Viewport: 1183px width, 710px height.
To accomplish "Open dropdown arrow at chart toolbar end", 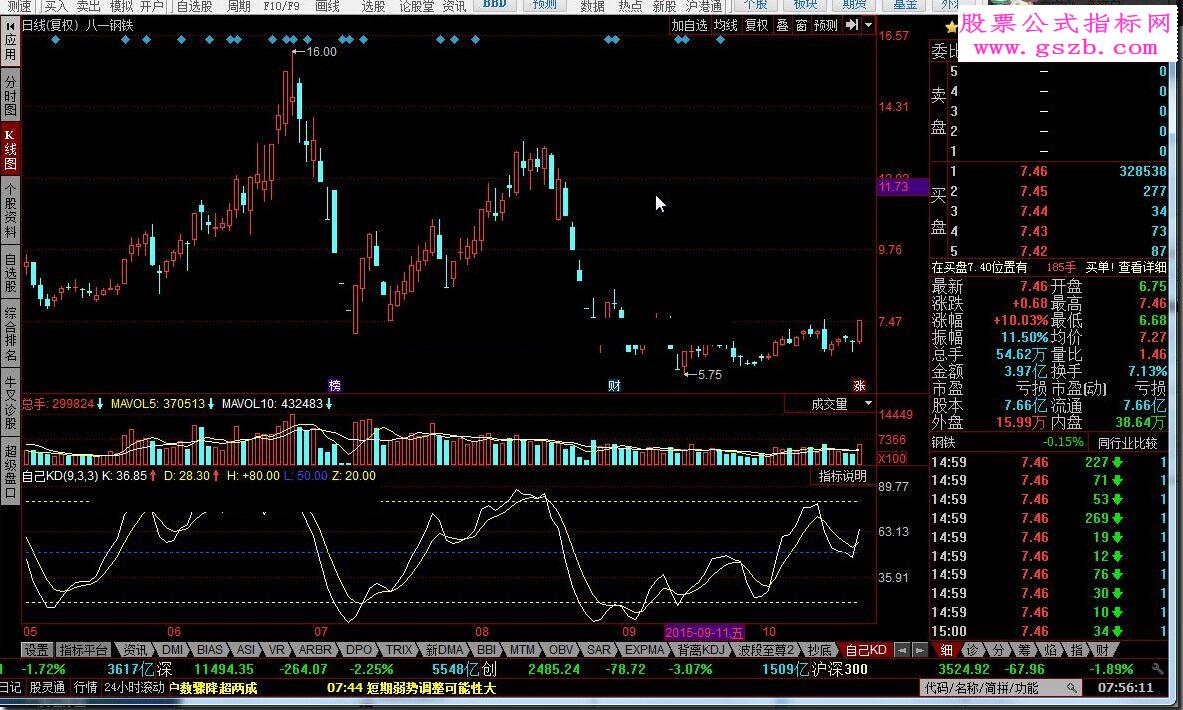I will pyautogui.click(x=868, y=25).
